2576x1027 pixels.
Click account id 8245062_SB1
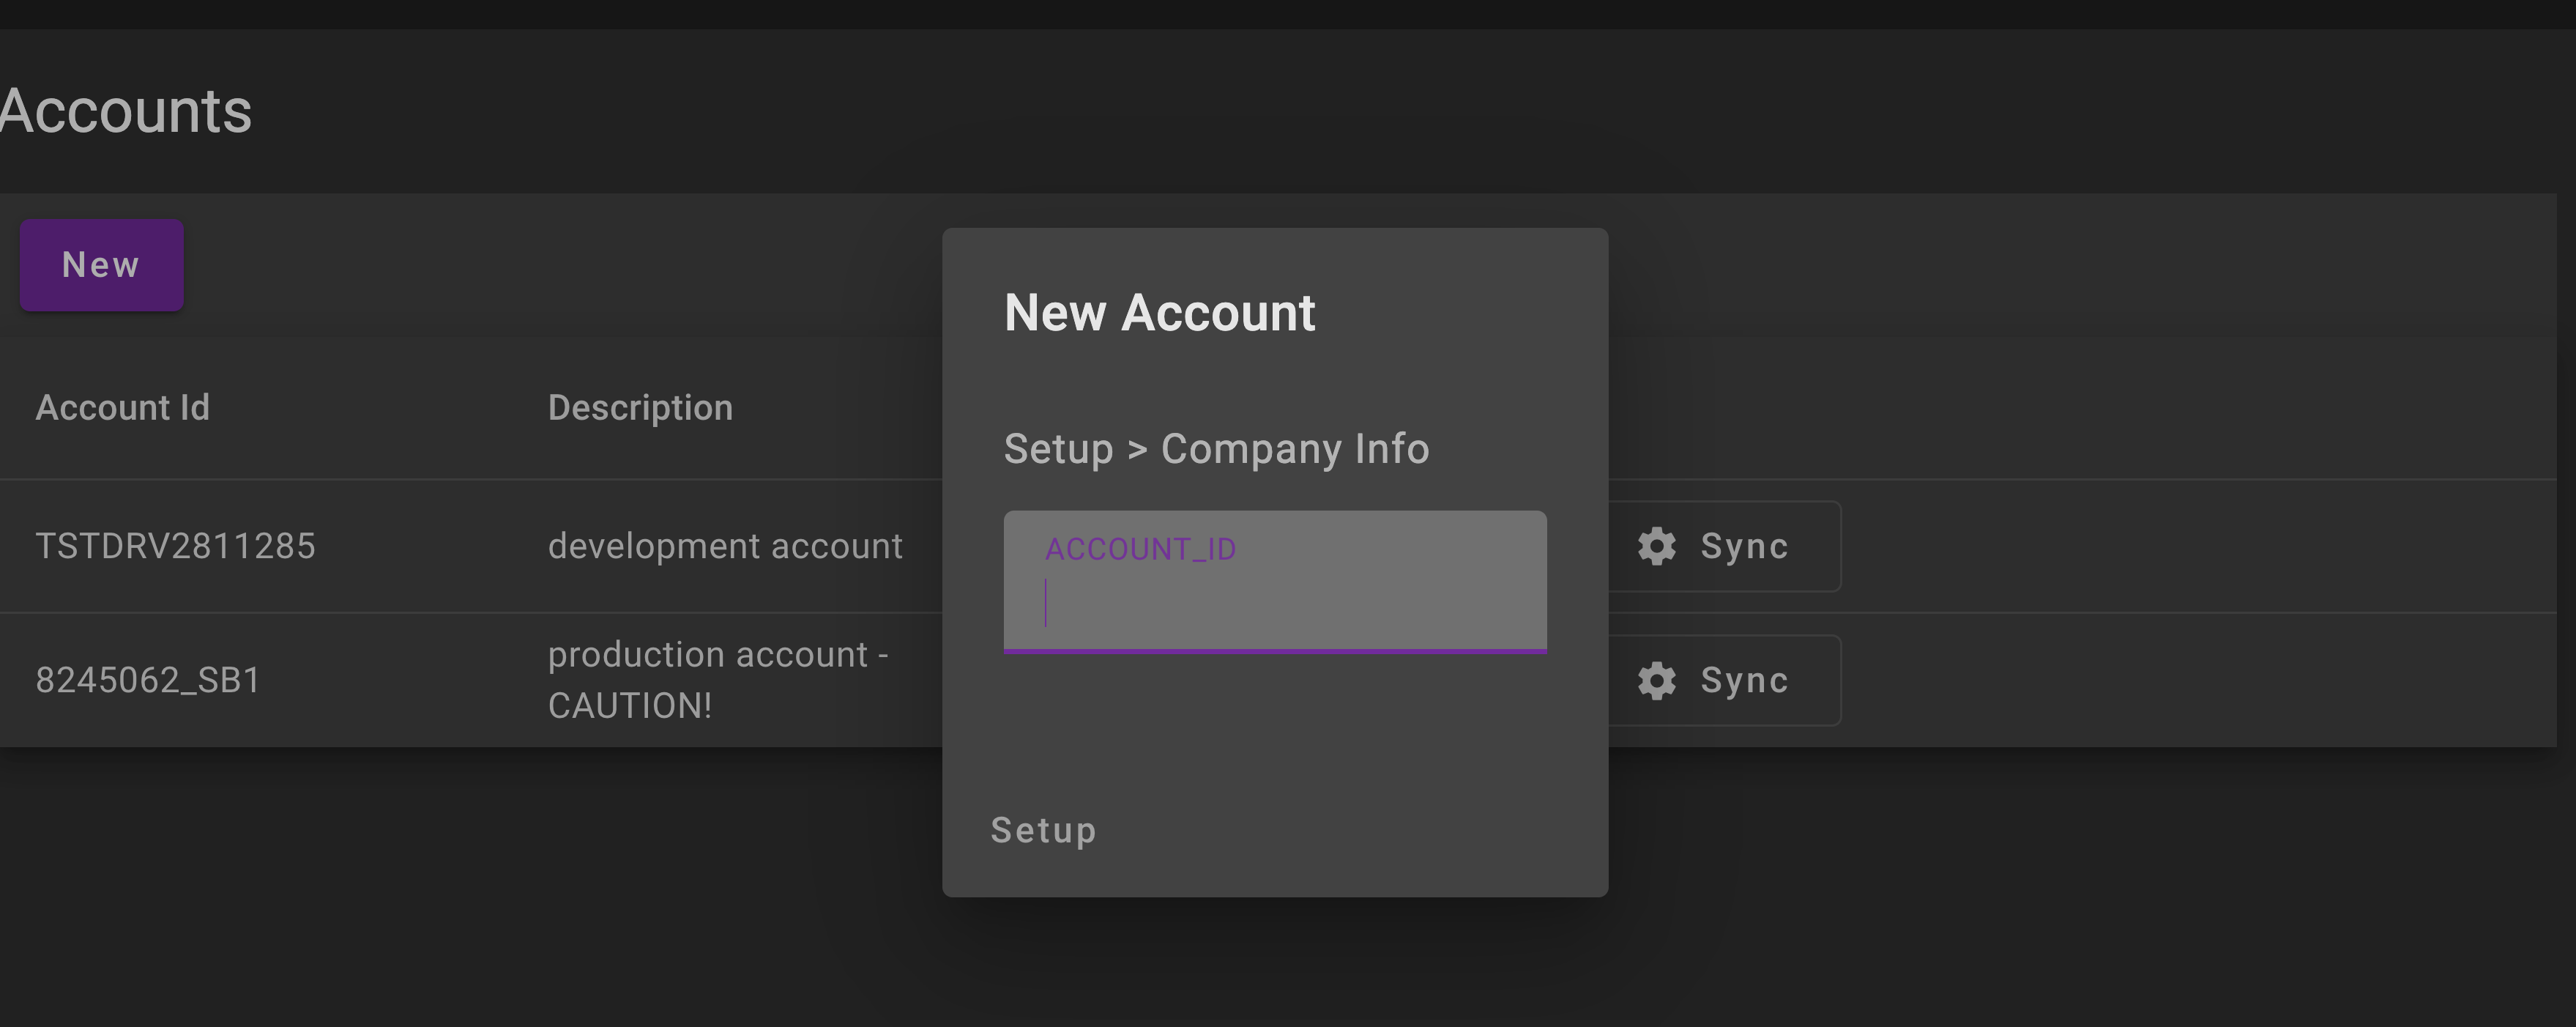click(148, 680)
